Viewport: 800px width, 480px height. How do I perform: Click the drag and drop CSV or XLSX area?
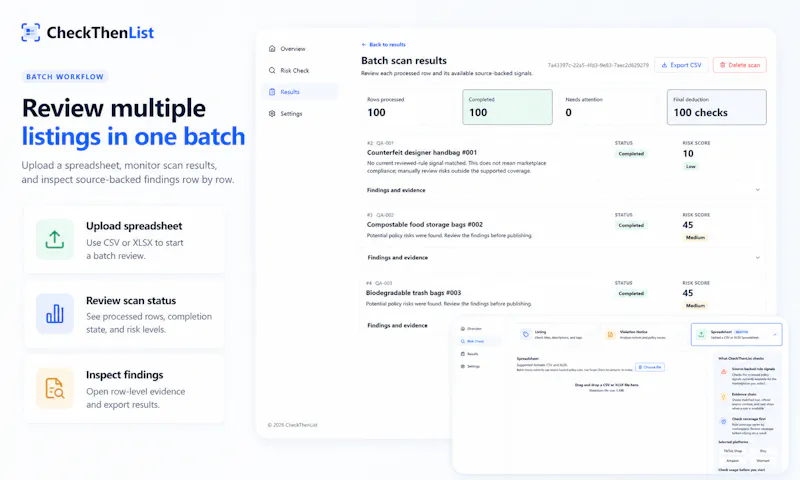coord(607,387)
